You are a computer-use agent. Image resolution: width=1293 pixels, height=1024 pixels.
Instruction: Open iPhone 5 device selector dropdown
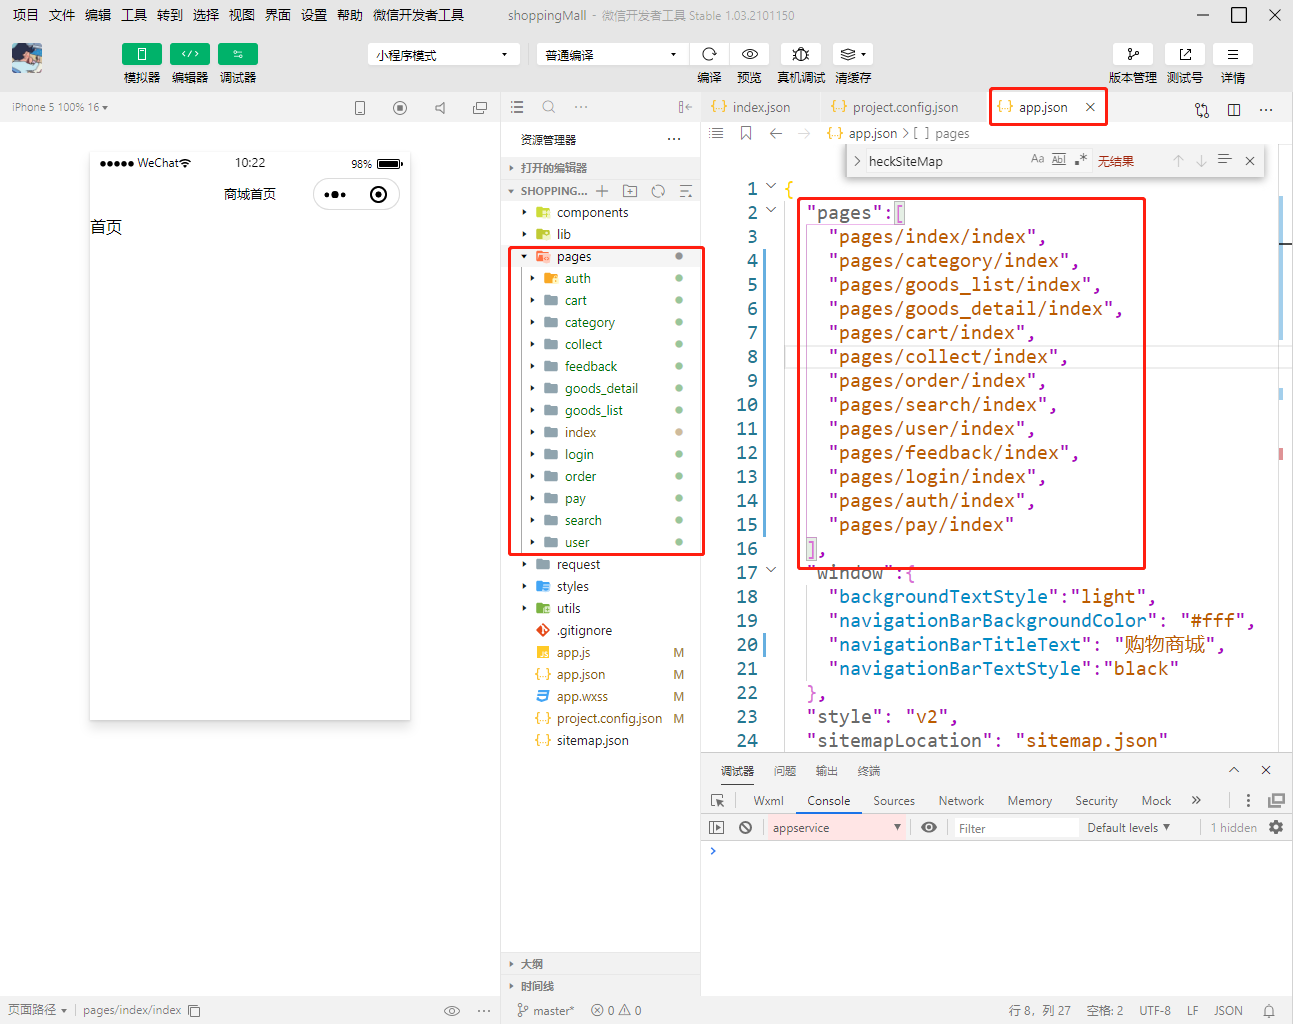coord(60,107)
